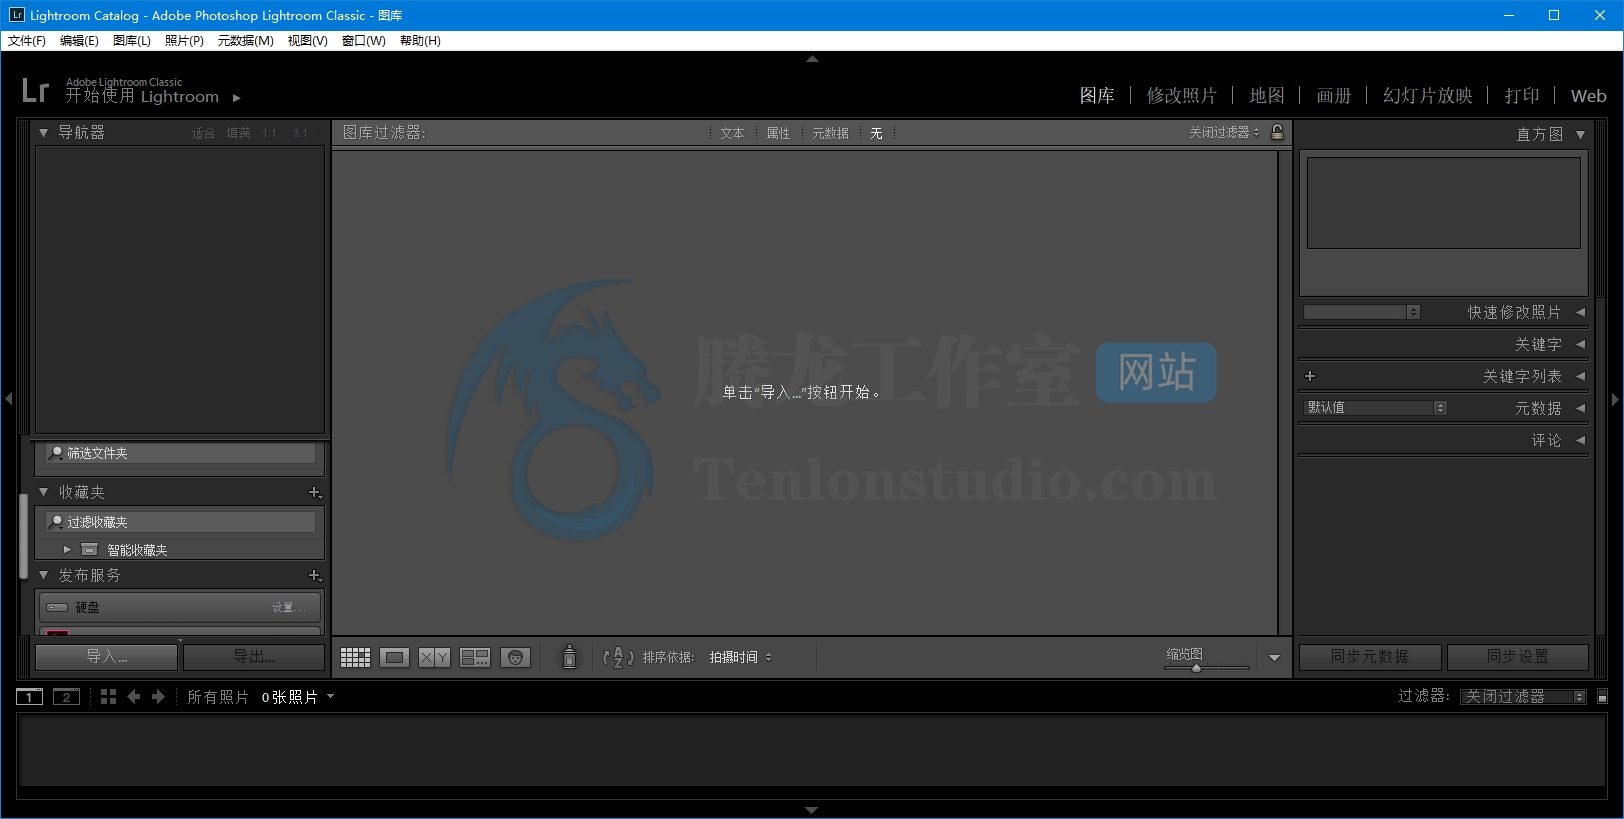Select Metadata filter in Library Filter bar
The width and height of the screenshot is (1624, 819).
(x=830, y=133)
